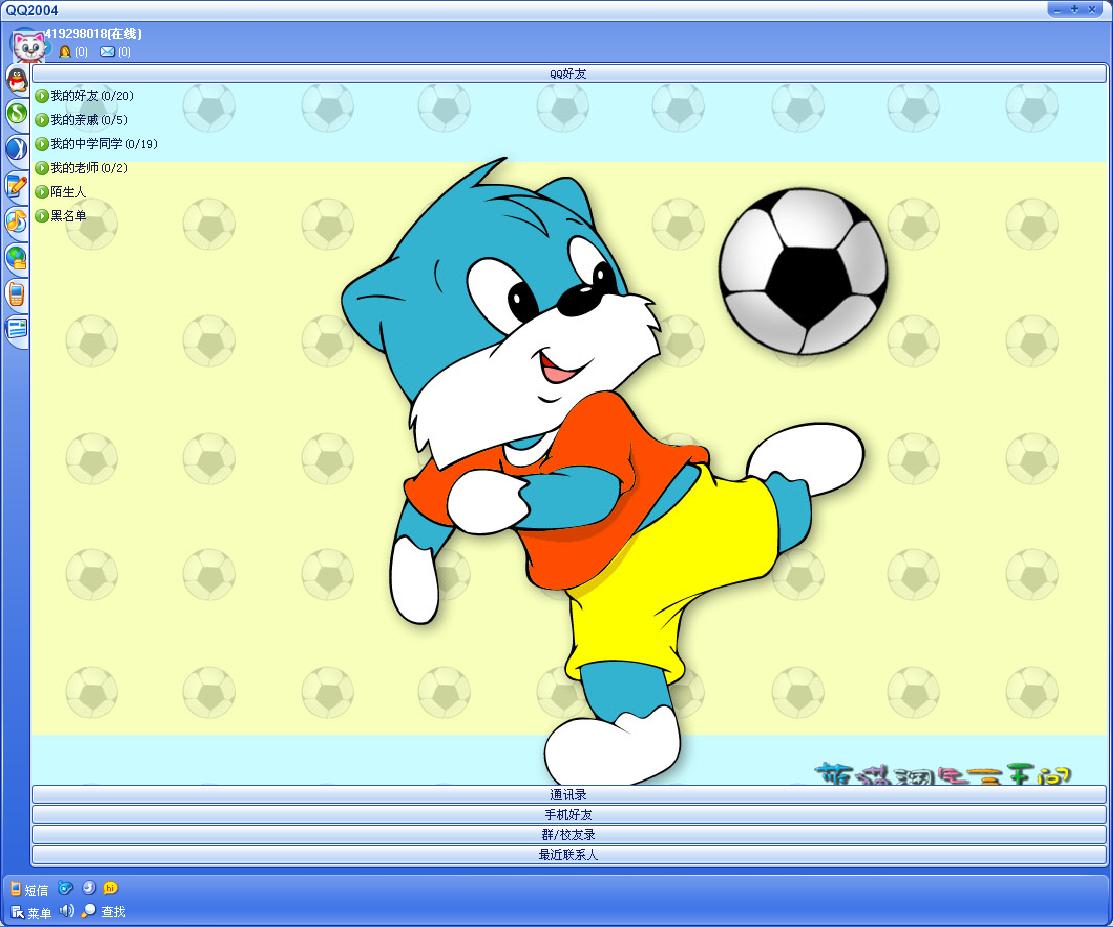
Task: Switch to the 最近联系人 panel
Action: pyautogui.click(x=569, y=855)
